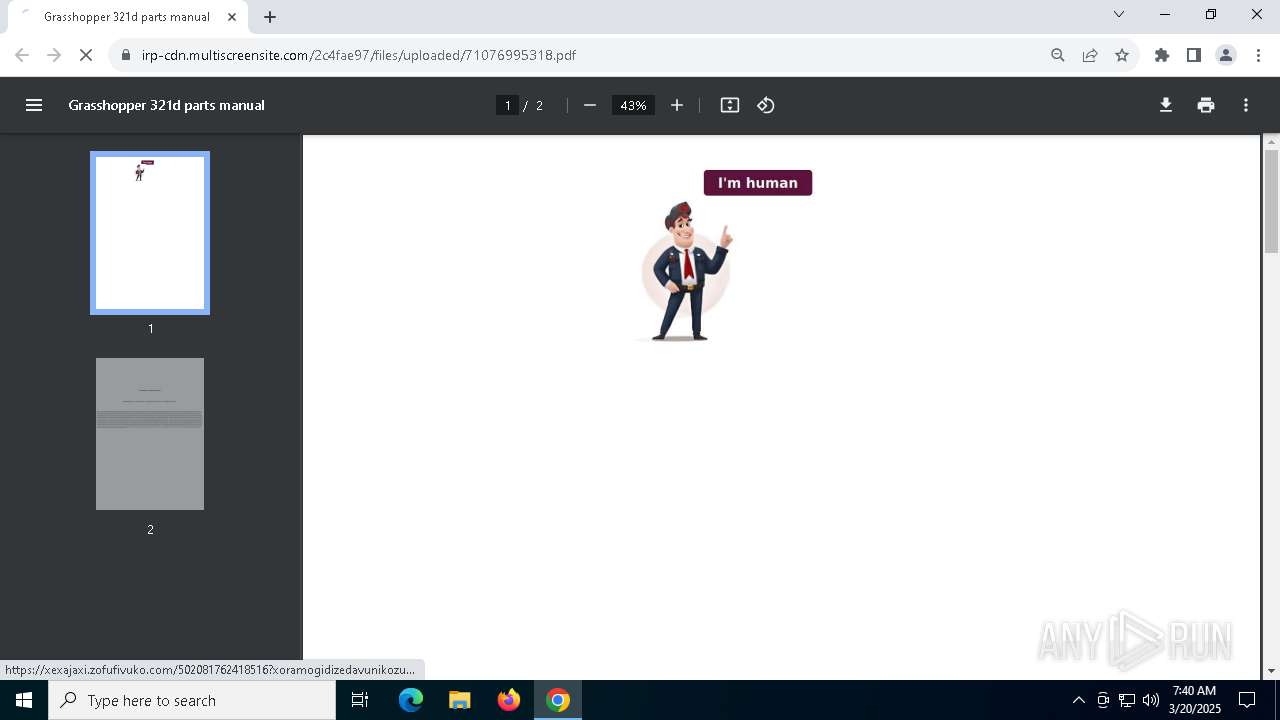Image resolution: width=1280 pixels, height=720 pixels.
Task: Select the Grasshopper 321d parts manual tab
Action: pyautogui.click(x=127, y=17)
